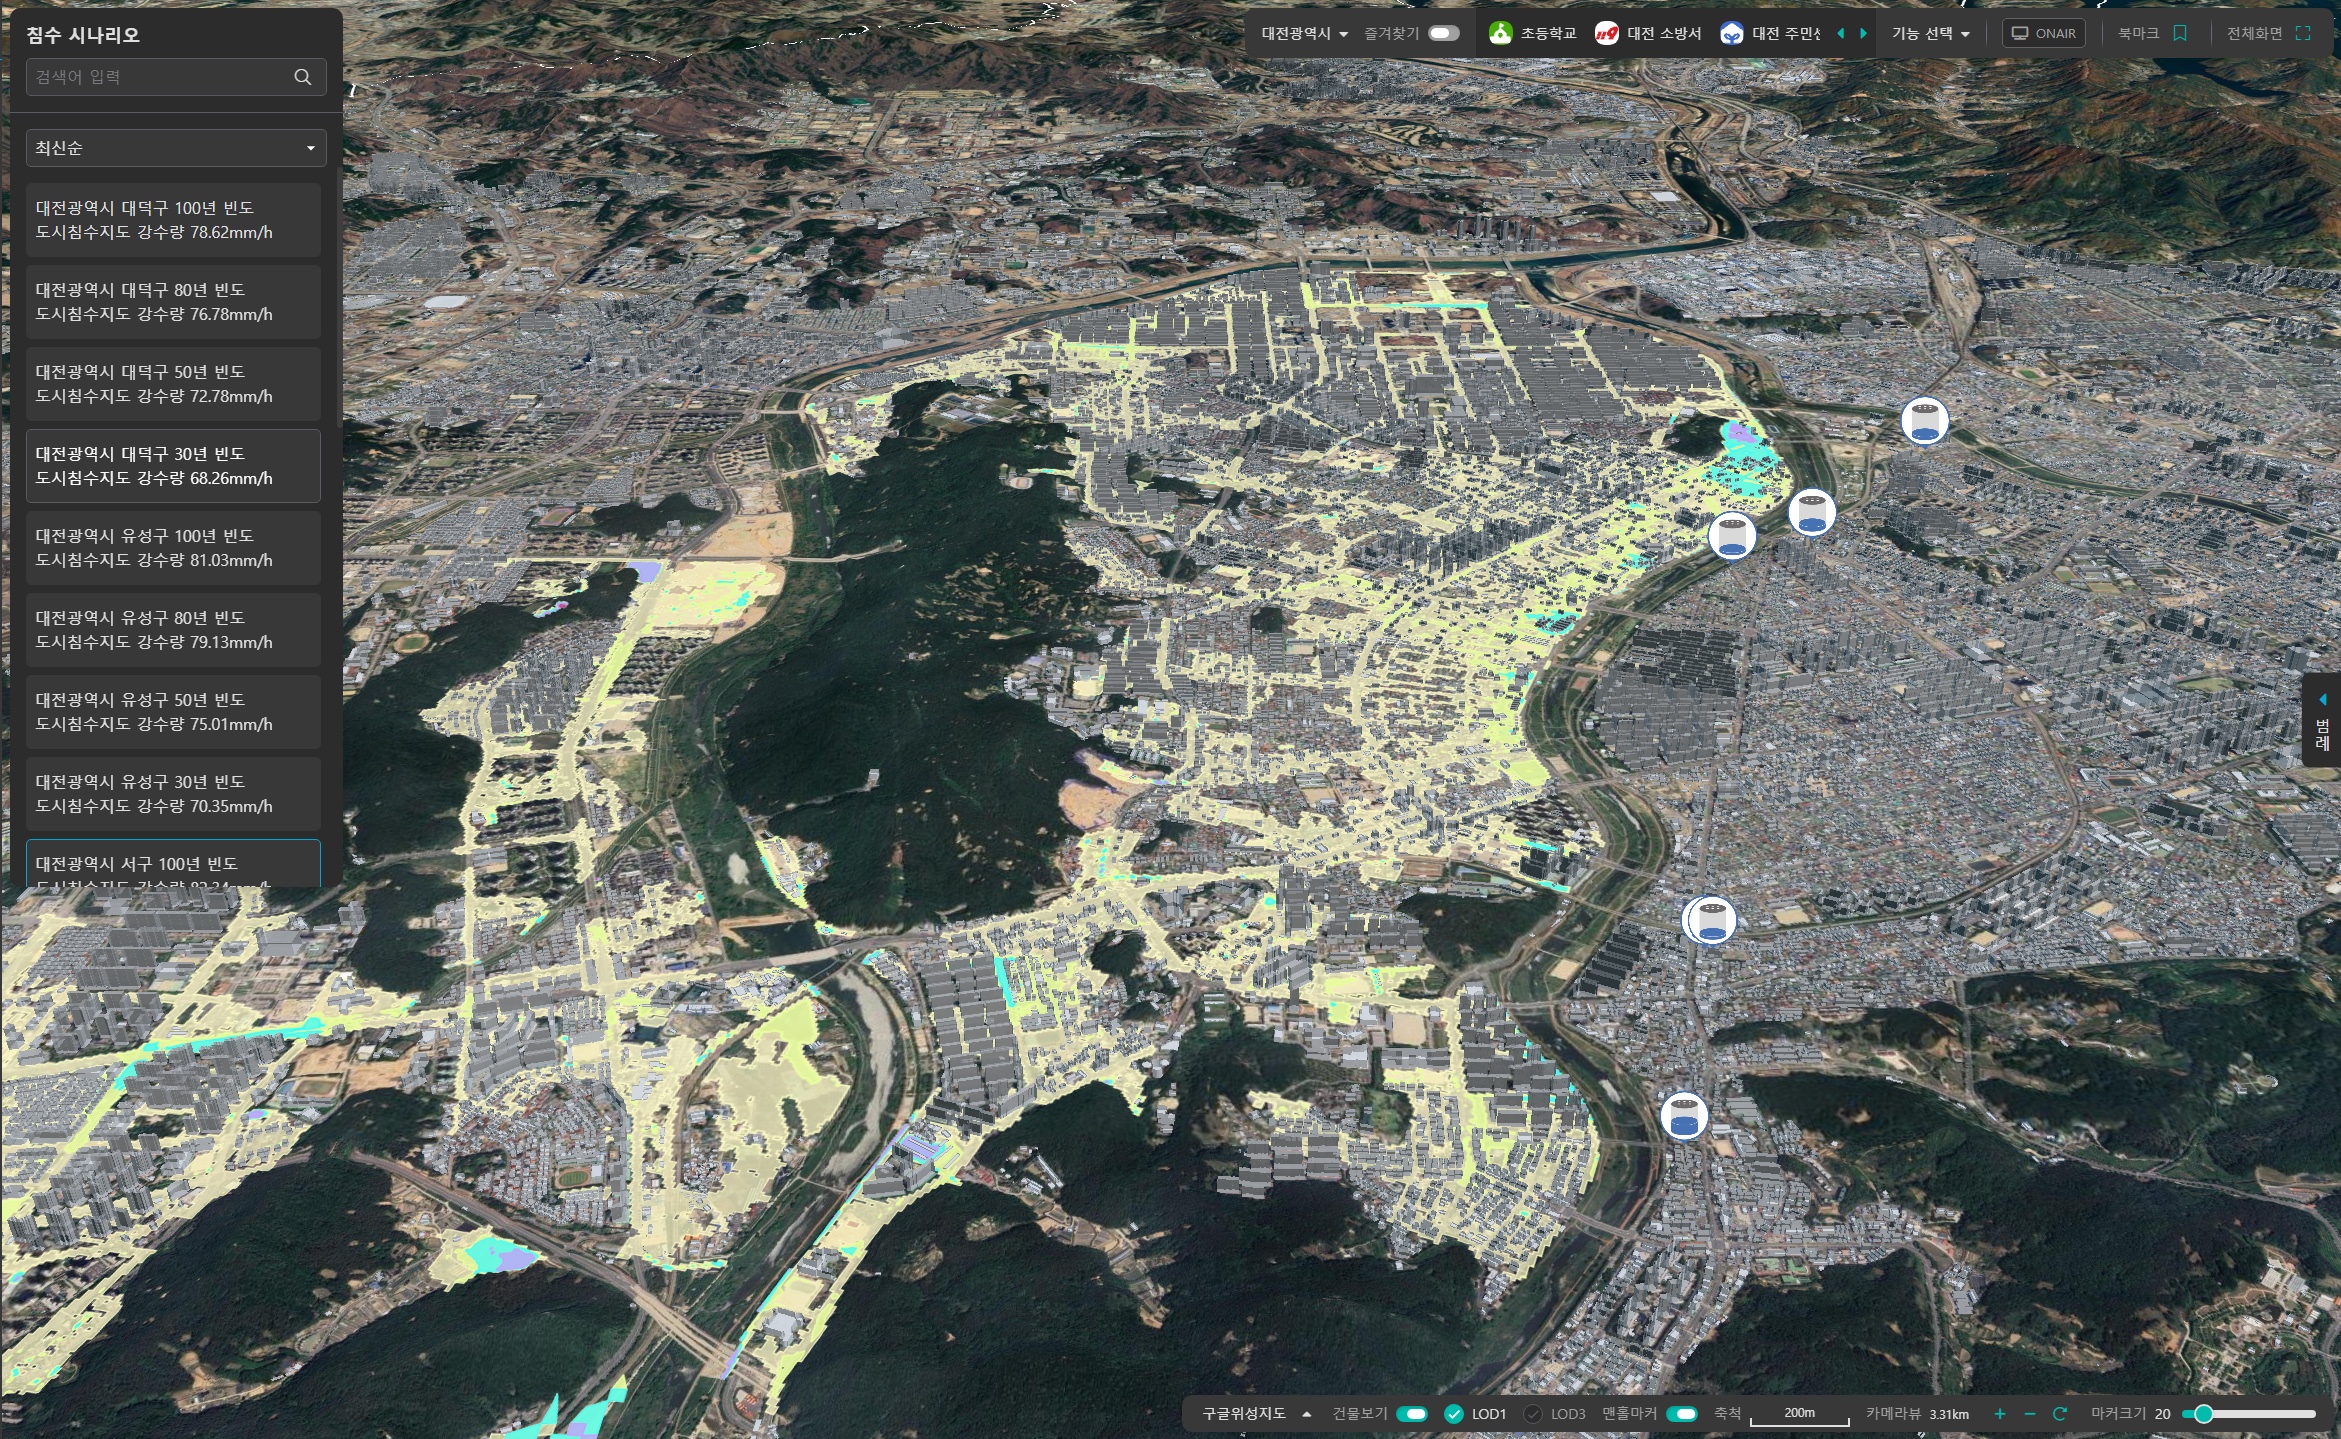Viewport: 2341px width, 1439px height.
Task: Toggle the 즐겨찾기 favorites switch
Action: (1443, 33)
